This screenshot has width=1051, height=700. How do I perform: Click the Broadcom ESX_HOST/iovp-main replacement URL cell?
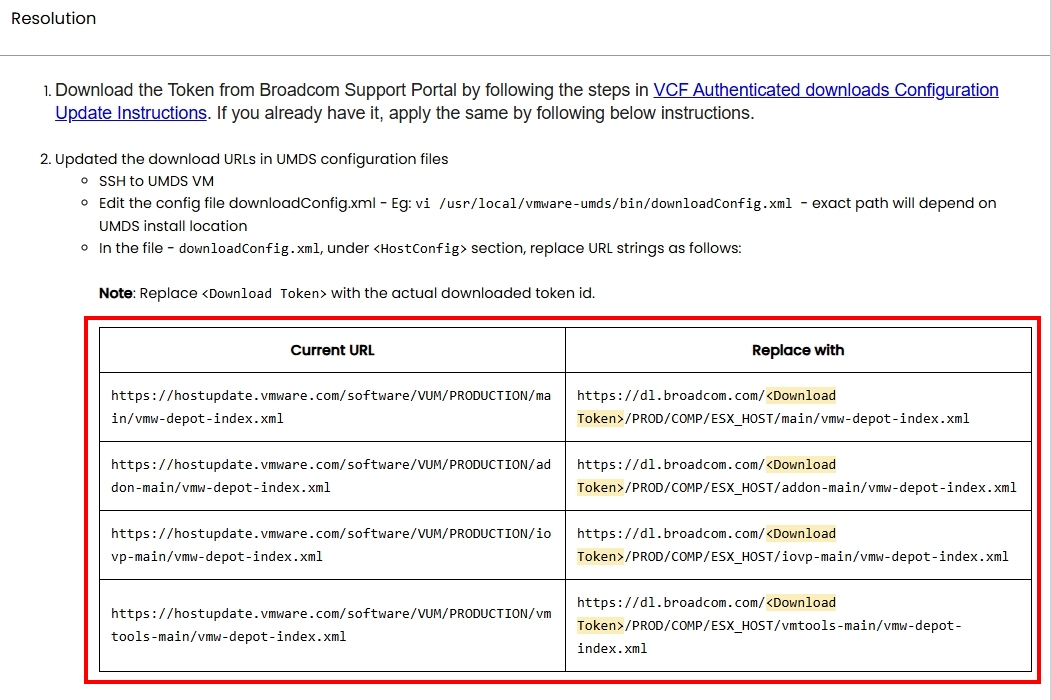tap(798, 545)
